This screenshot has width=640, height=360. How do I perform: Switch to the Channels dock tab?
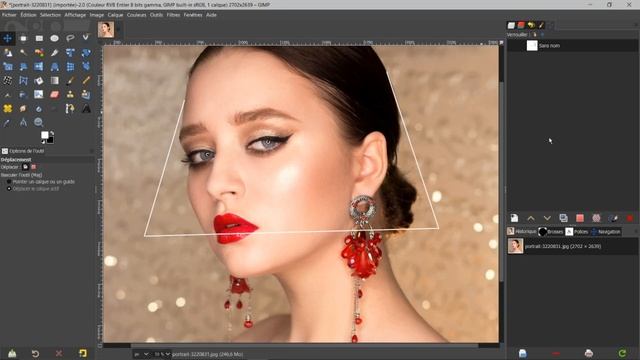coord(521,25)
